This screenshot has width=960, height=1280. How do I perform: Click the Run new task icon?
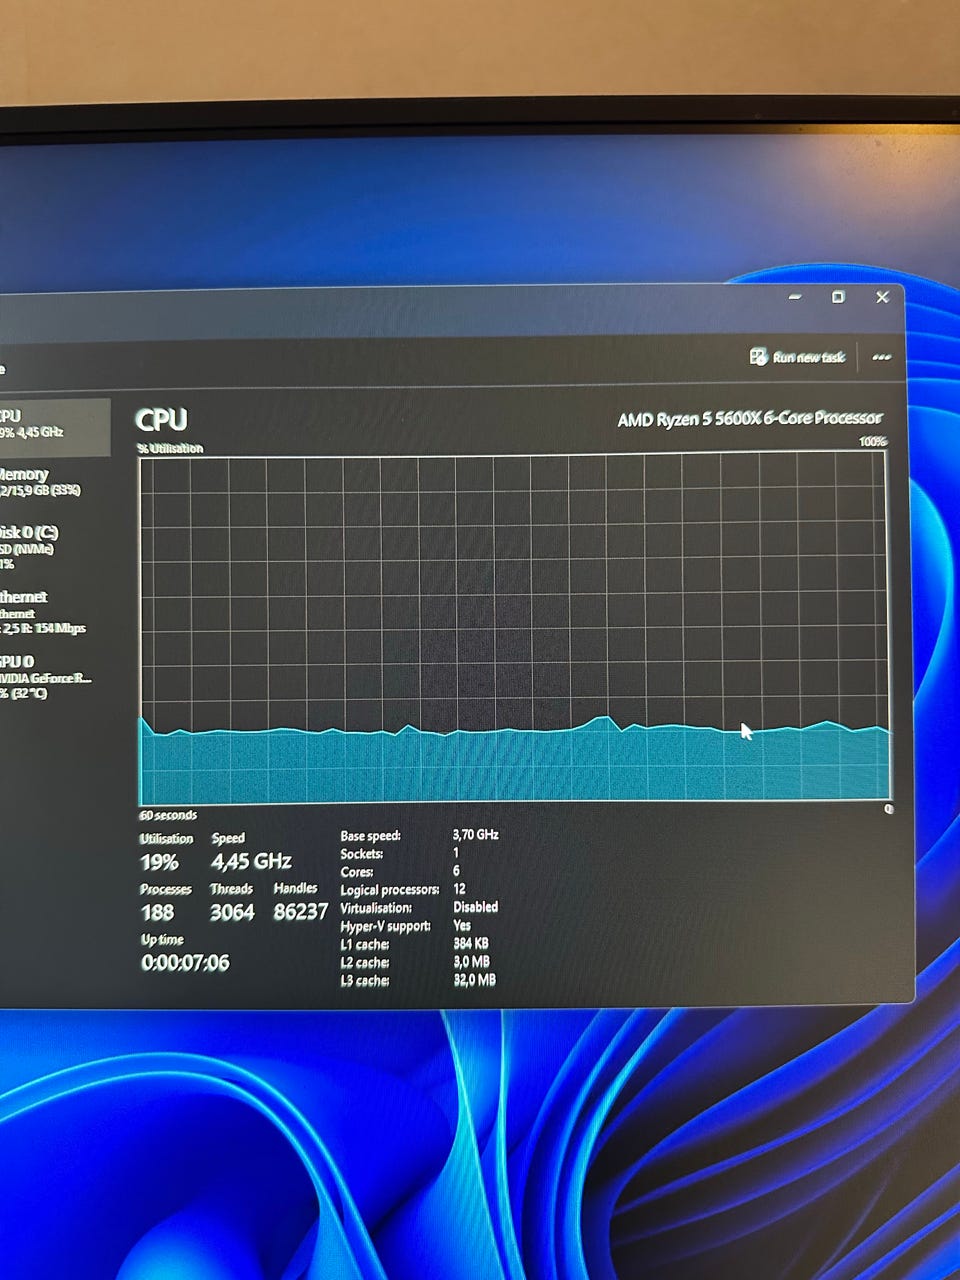click(x=758, y=356)
